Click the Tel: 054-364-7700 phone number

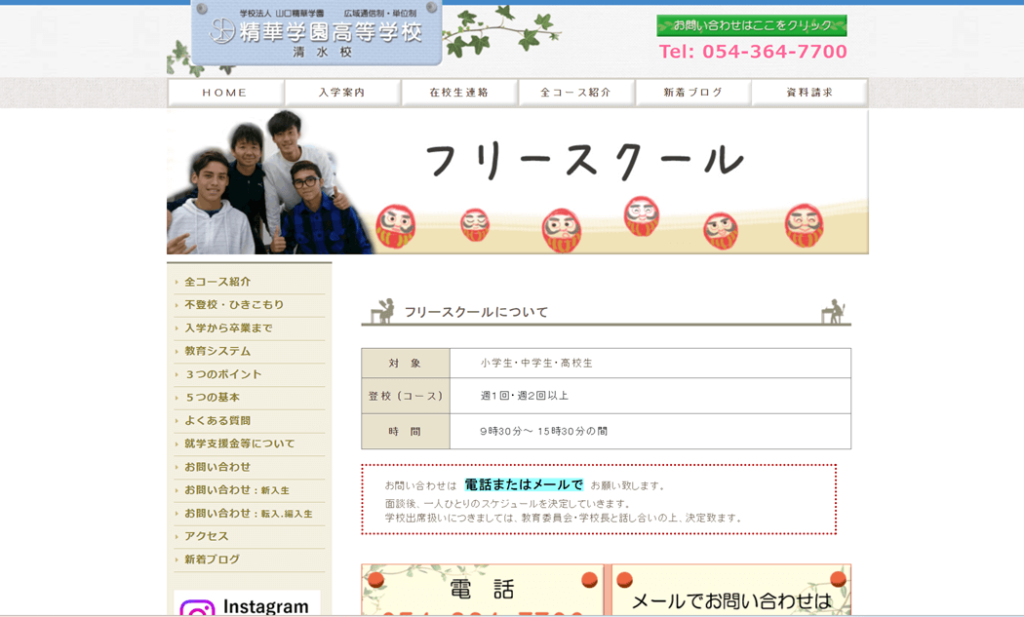(752, 52)
